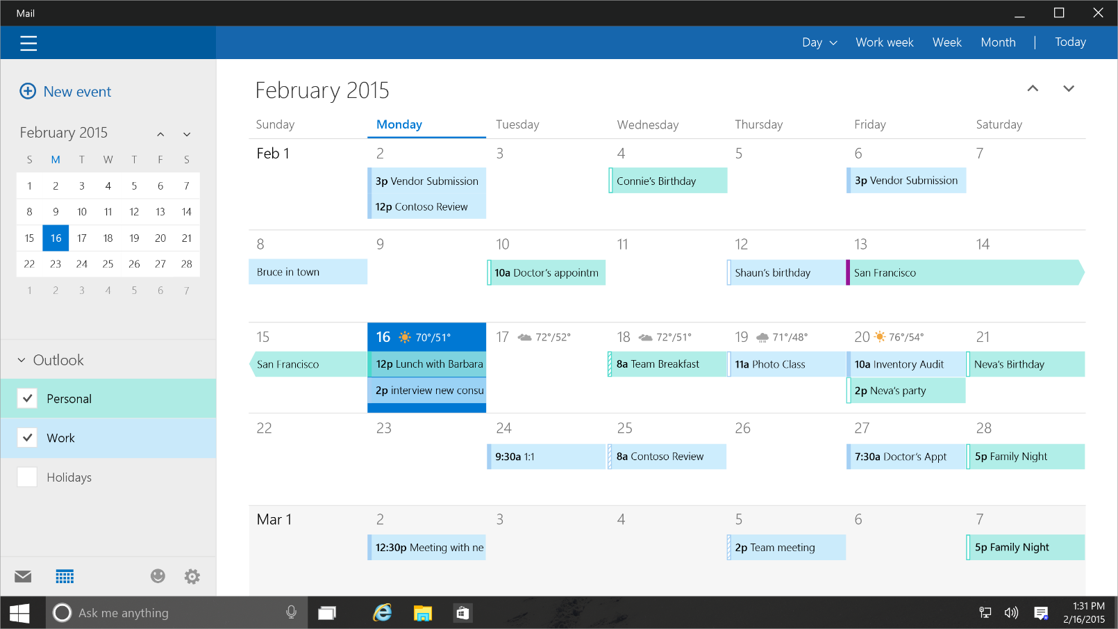The width and height of the screenshot is (1118, 629).
Task: Switch to Mail using the envelope icon
Action: pyautogui.click(x=22, y=576)
